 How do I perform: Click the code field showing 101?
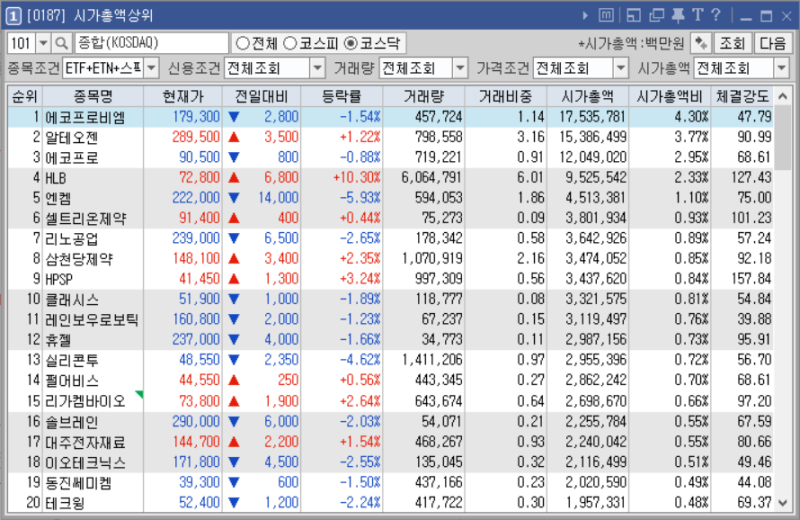(21, 43)
